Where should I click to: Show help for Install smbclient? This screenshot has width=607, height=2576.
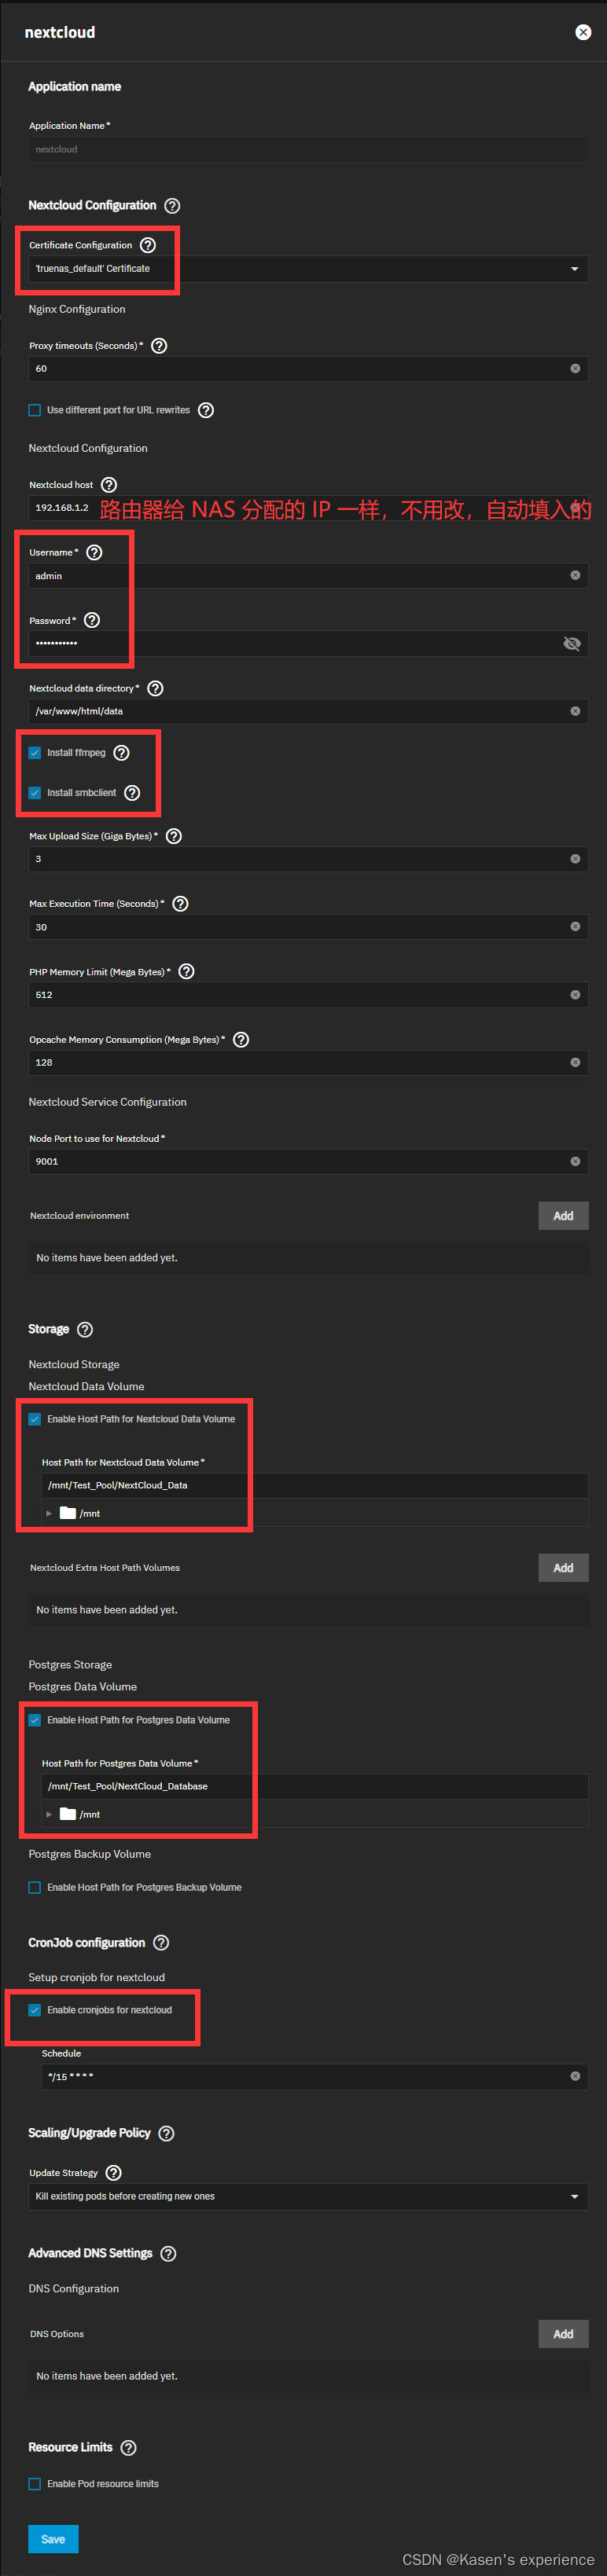pyautogui.click(x=132, y=793)
